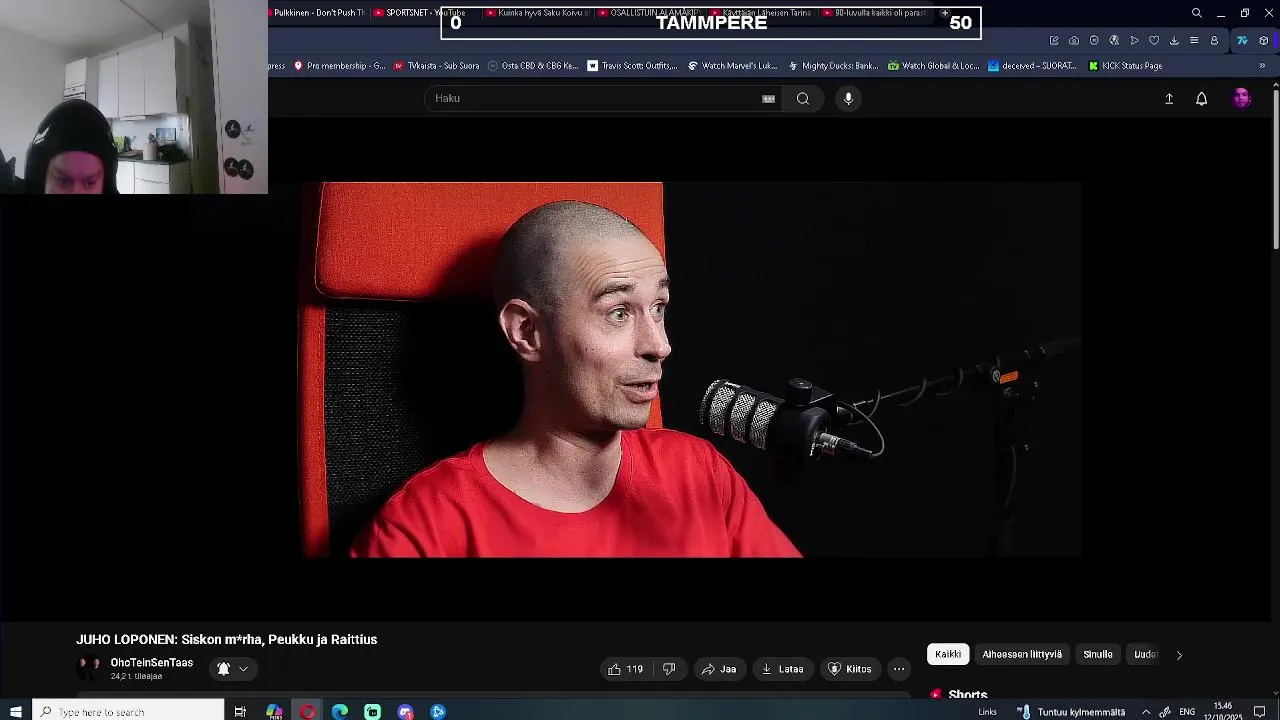Add page to bookmarks with heart icon
1280x720 pixels.
(1154, 41)
